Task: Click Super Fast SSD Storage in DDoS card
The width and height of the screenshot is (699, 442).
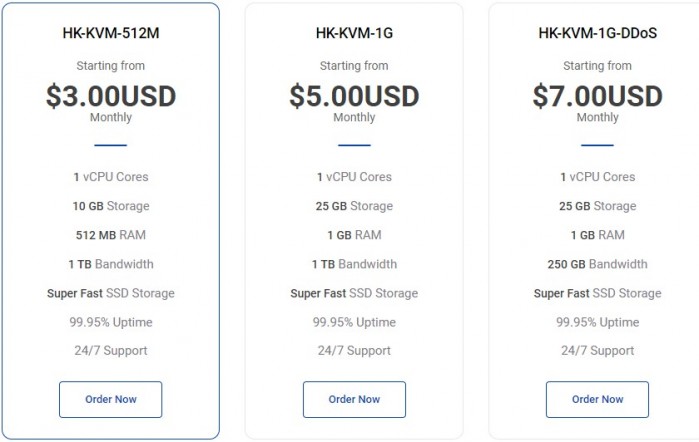Action: (x=597, y=293)
